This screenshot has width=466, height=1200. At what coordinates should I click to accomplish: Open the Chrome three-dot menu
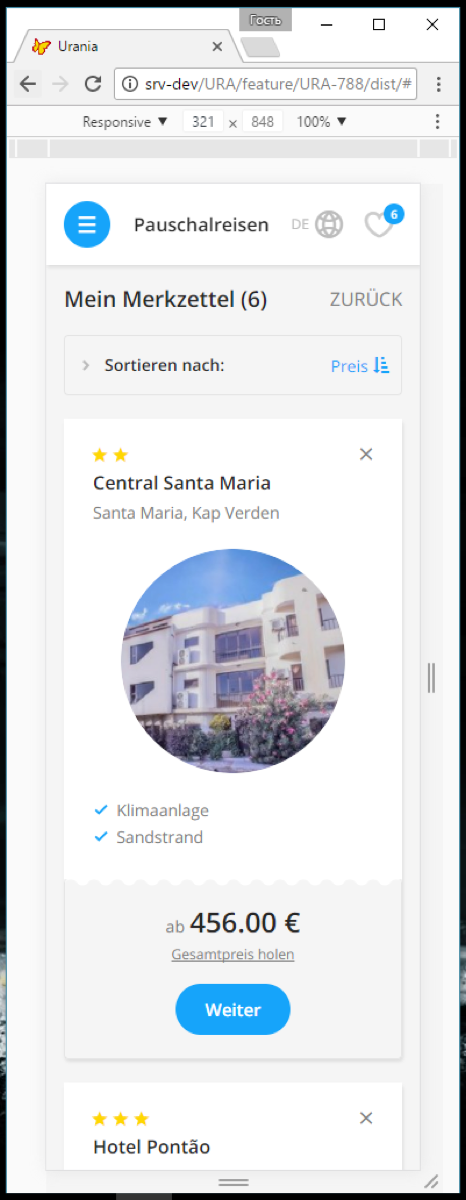pos(439,84)
